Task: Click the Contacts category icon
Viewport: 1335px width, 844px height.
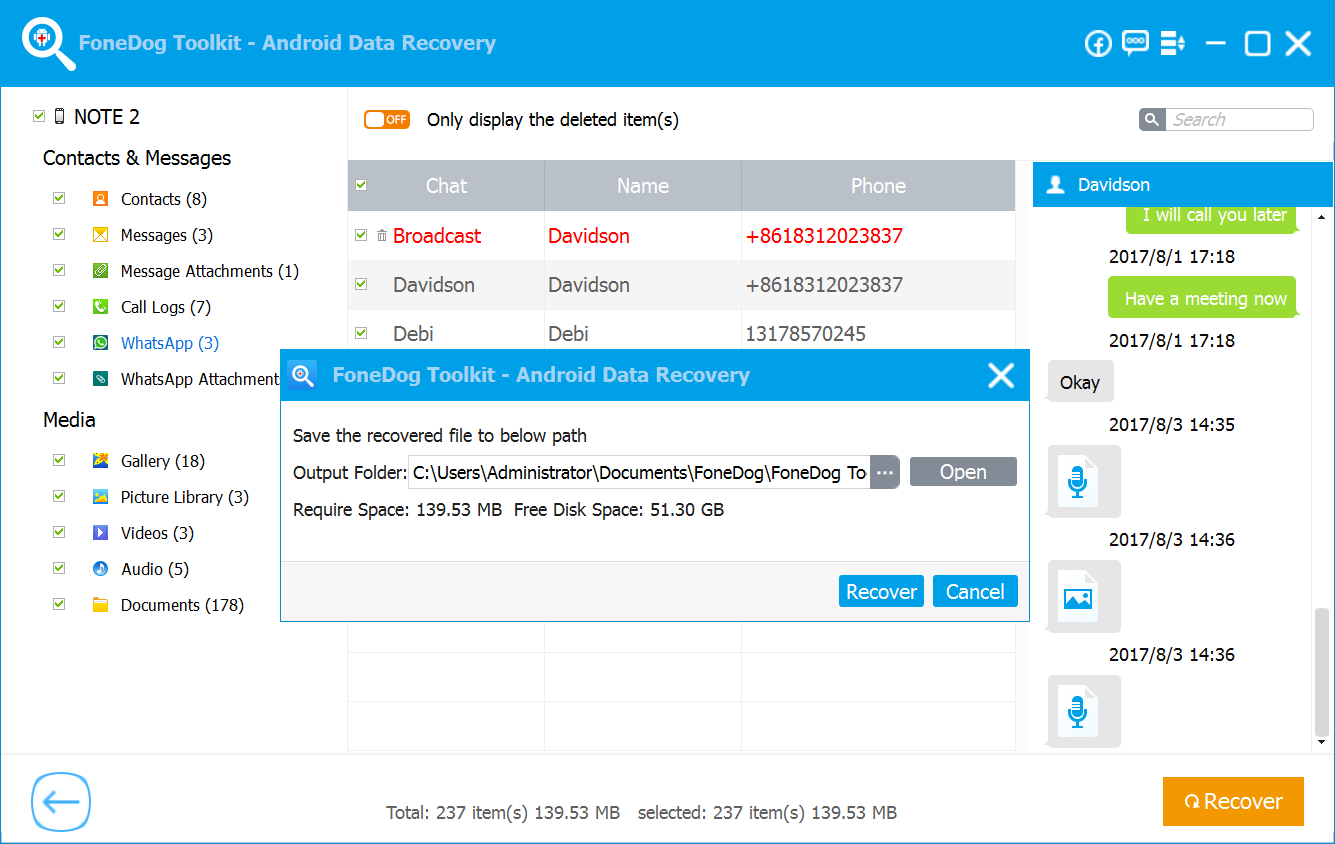Action: coord(100,199)
